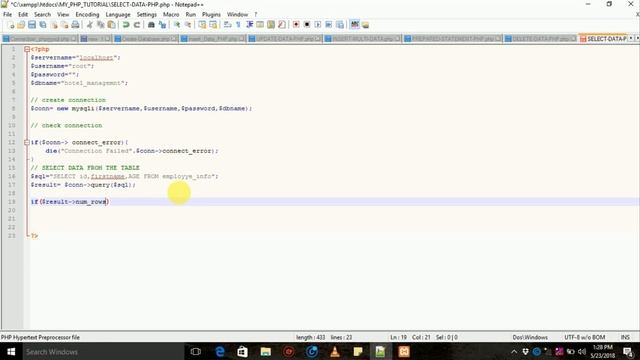Image resolution: width=640 pixels, height=360 pixels.
Task: Click the Paste toolbar icon
Action: 111,25
